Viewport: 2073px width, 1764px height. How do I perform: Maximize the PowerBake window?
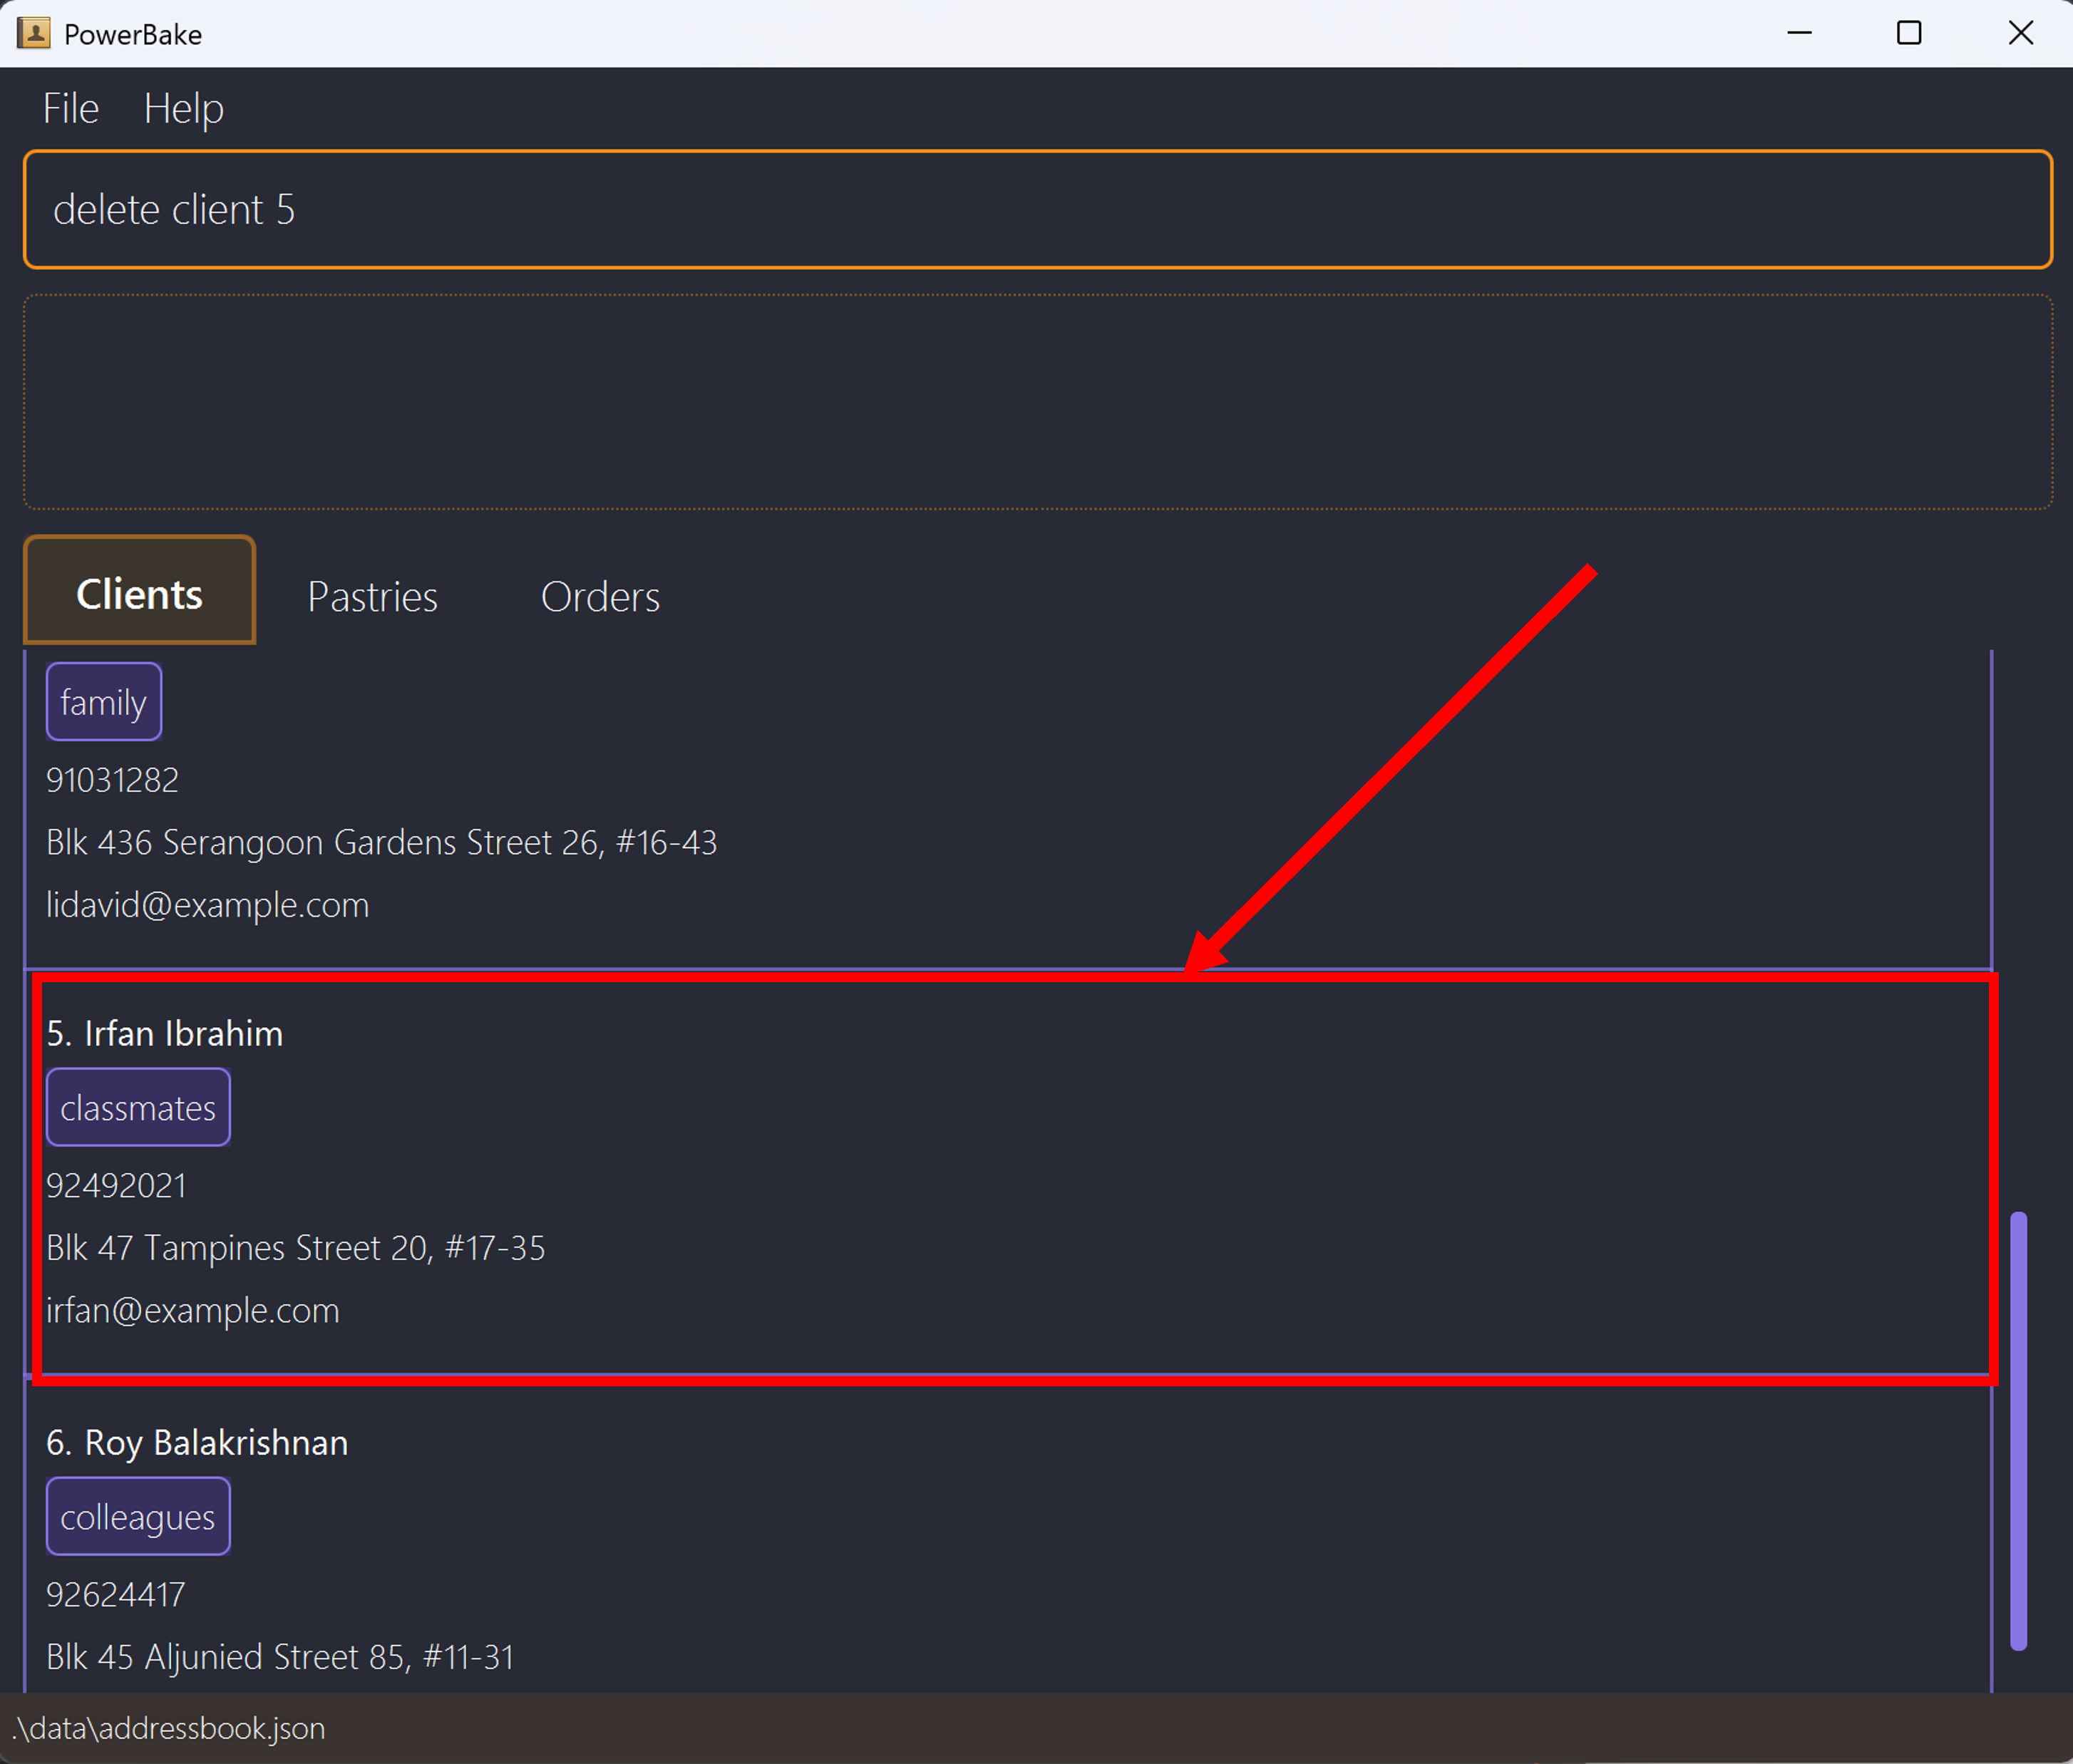coord(1908,33)
